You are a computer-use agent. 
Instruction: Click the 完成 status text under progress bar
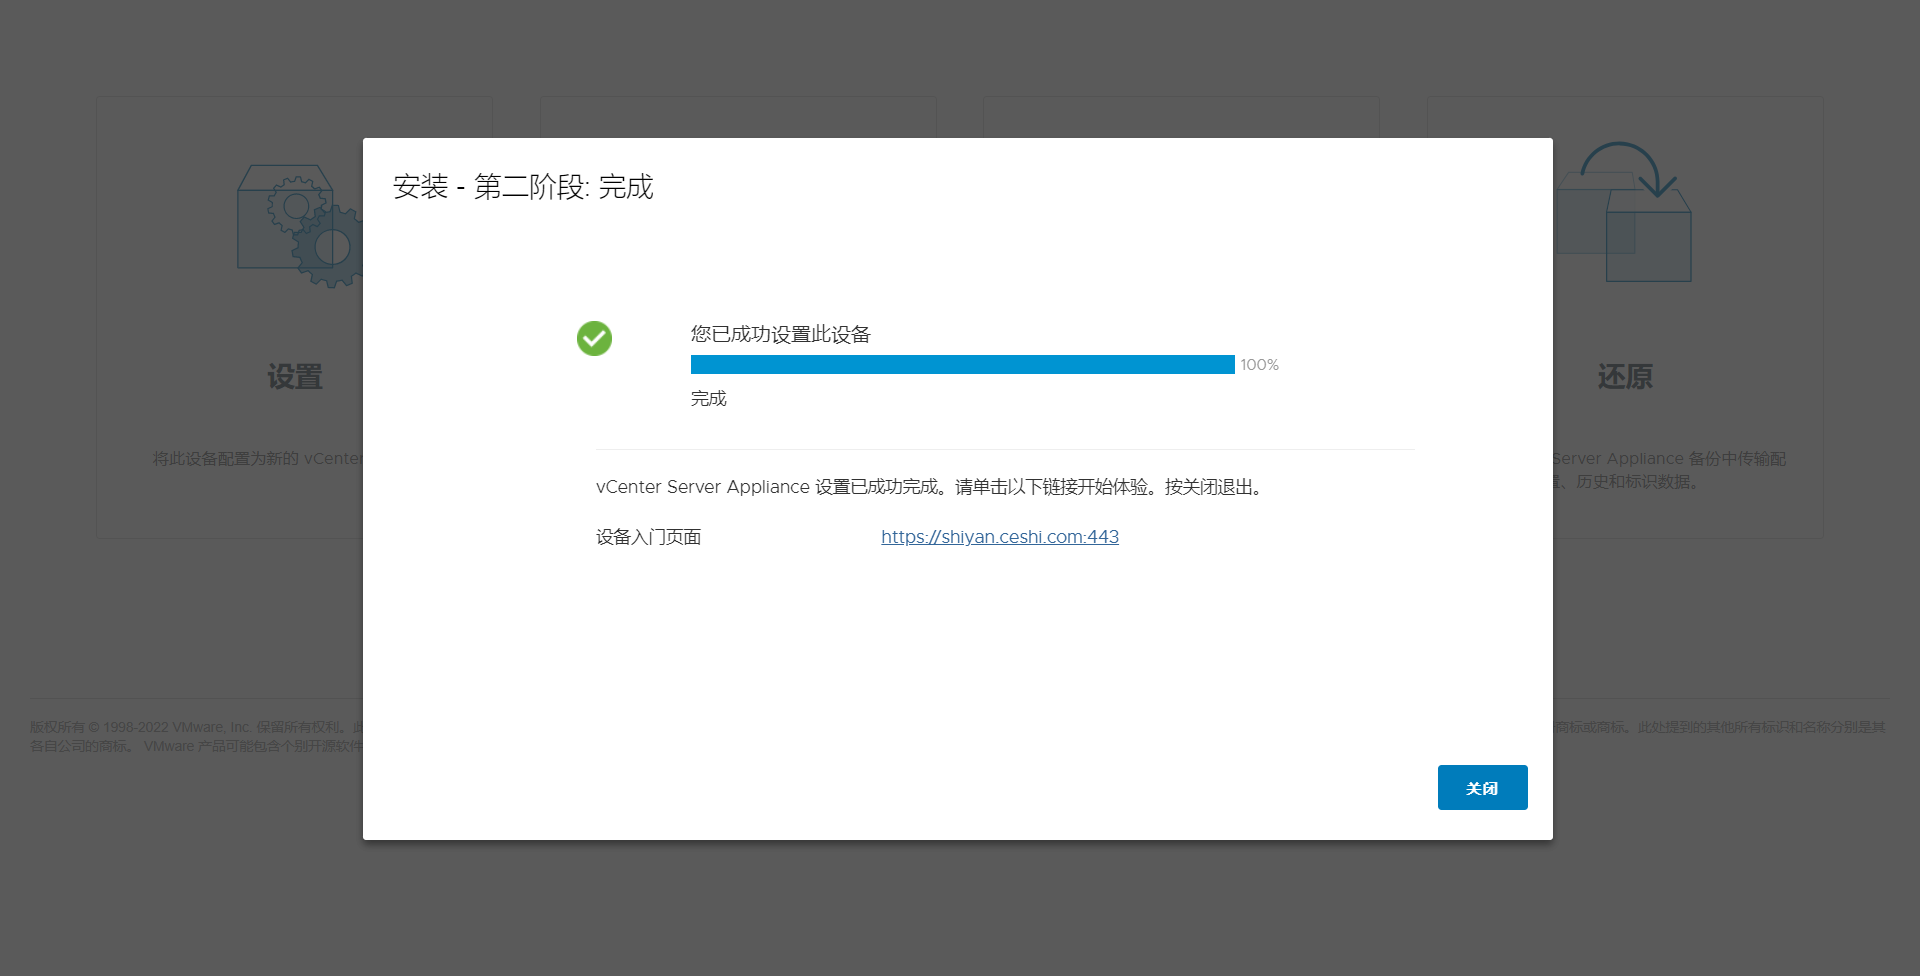pyautogui.click(x=709, y=398)
